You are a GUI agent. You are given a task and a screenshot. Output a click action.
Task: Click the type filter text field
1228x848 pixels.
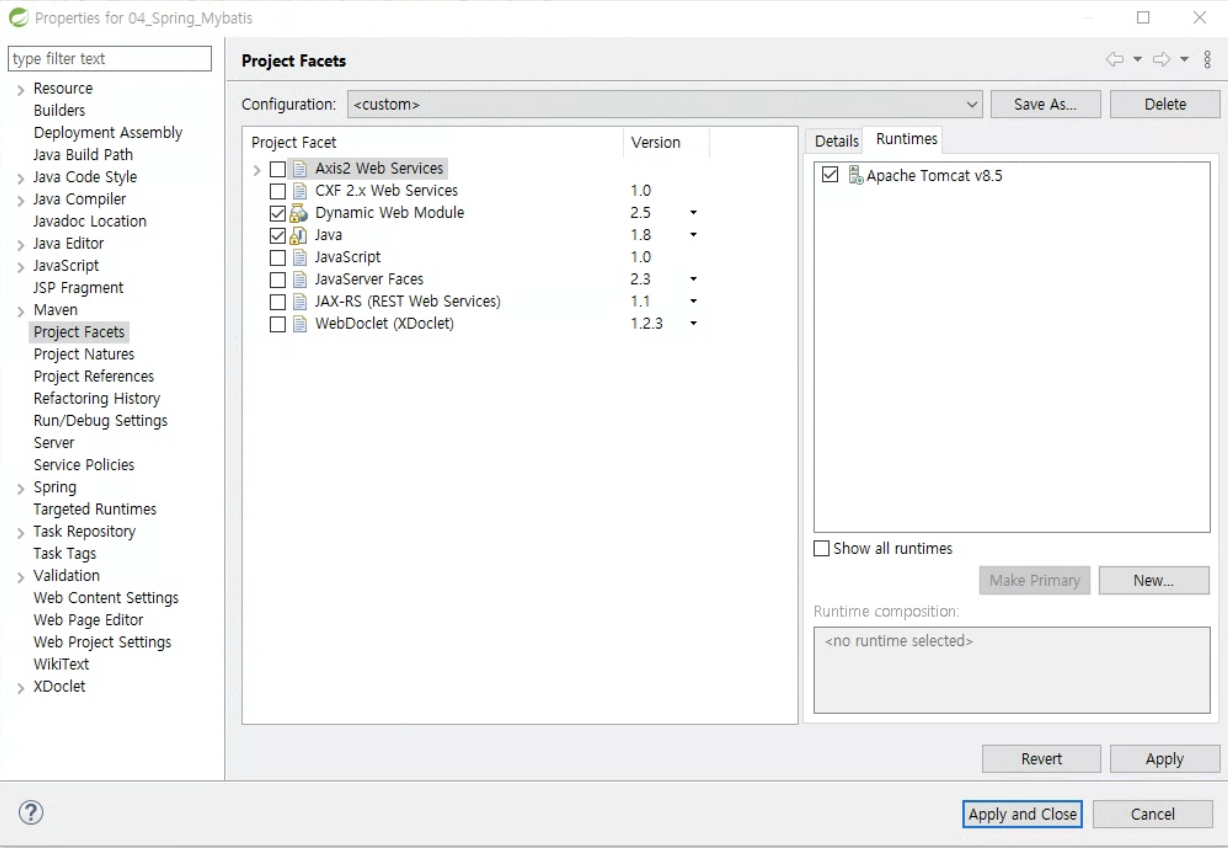pos(110,59)
